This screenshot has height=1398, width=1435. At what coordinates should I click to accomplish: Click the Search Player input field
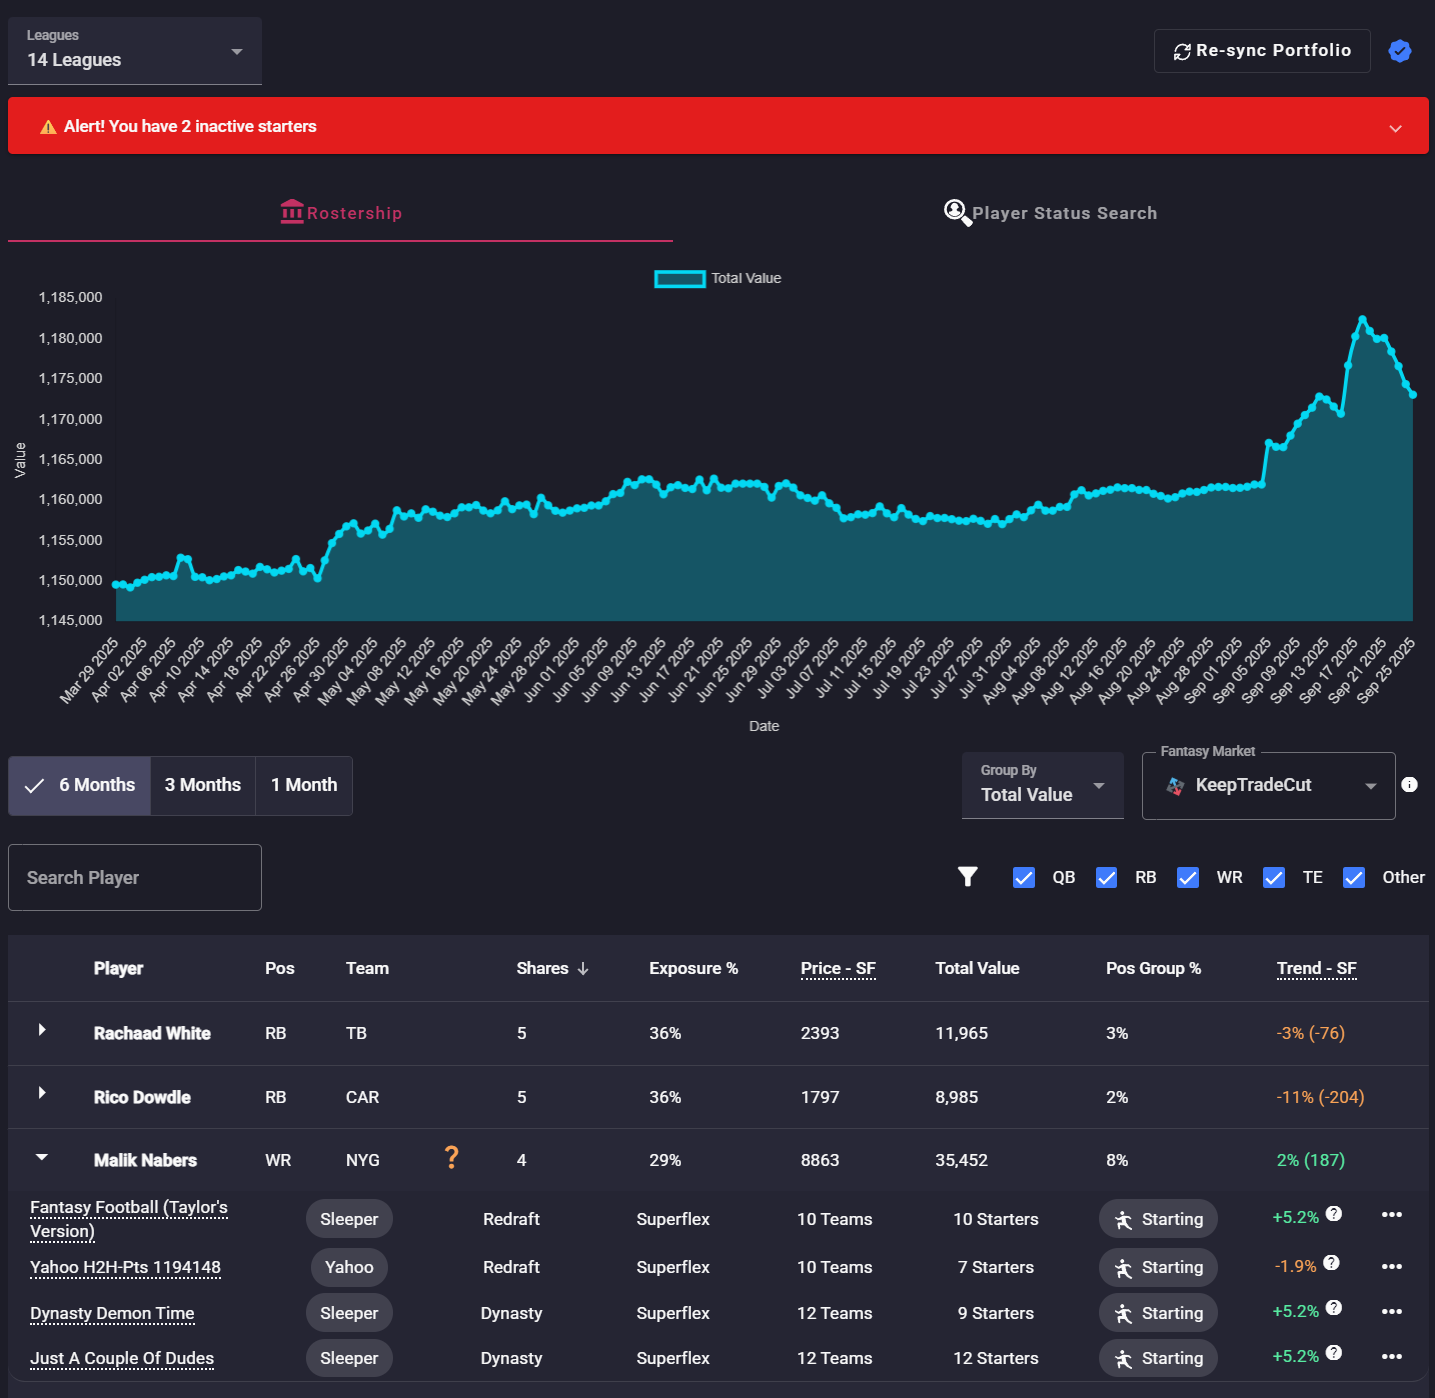pyautogui.click(x=135, y=878)
